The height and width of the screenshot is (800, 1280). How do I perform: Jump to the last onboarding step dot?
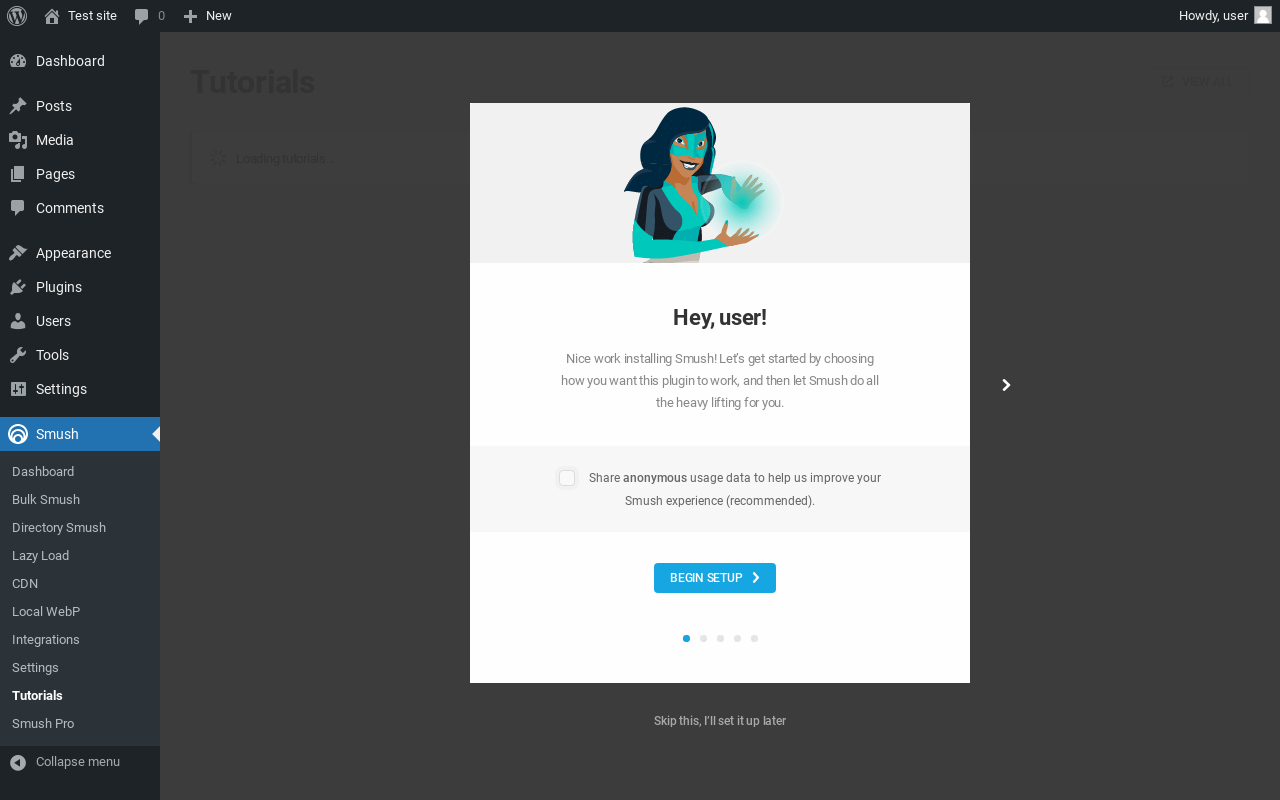(754, 638)
